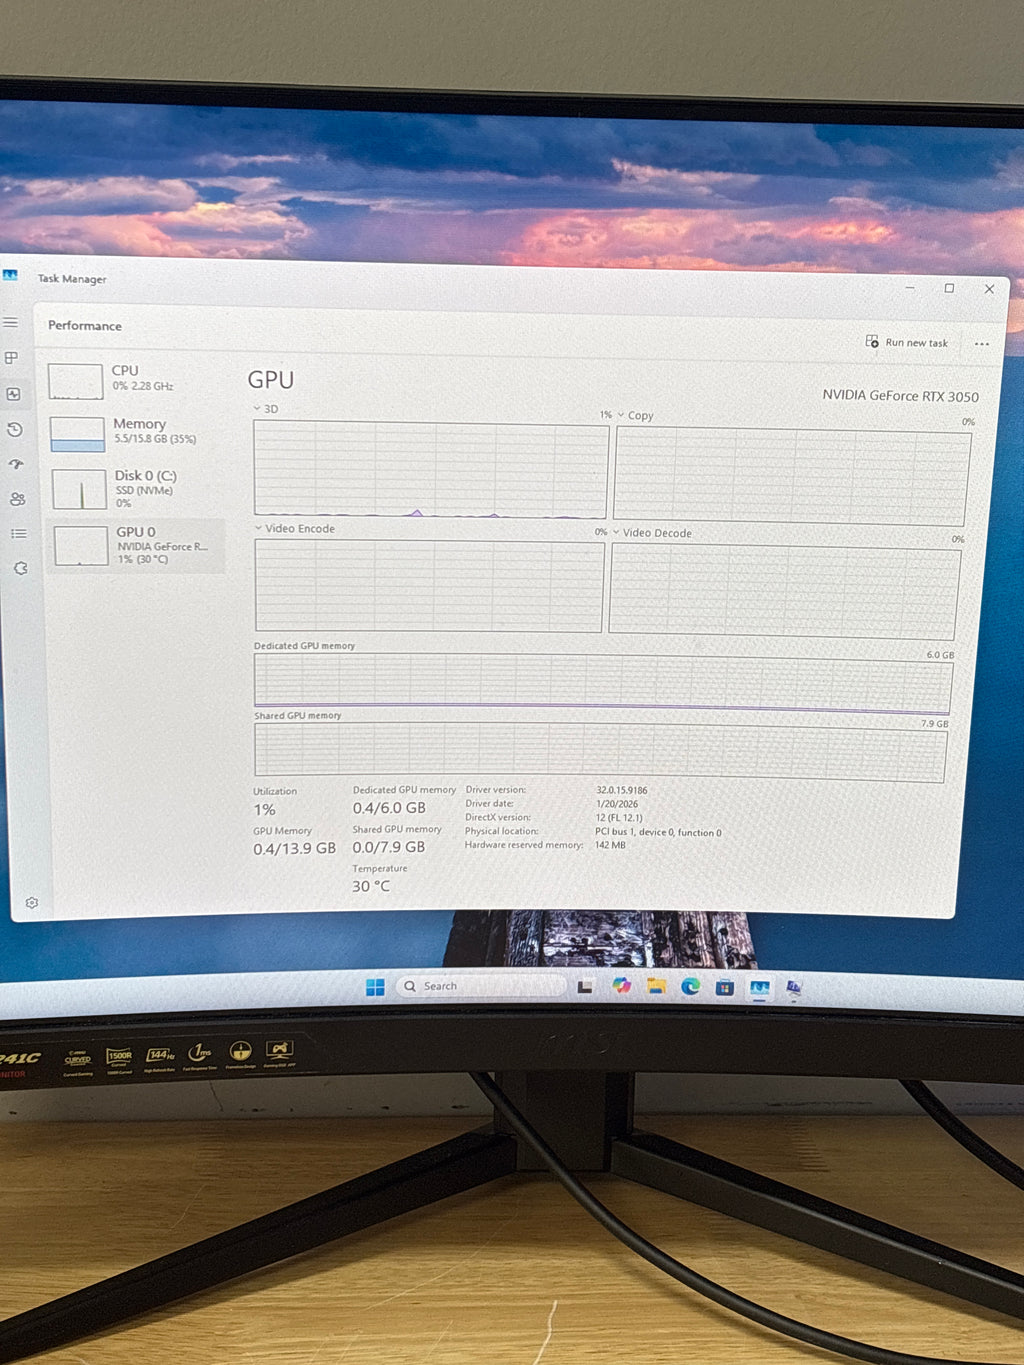
Task: Click the Shared GPU memory 0.0/7.9 GB value
Action: [389, 847]
